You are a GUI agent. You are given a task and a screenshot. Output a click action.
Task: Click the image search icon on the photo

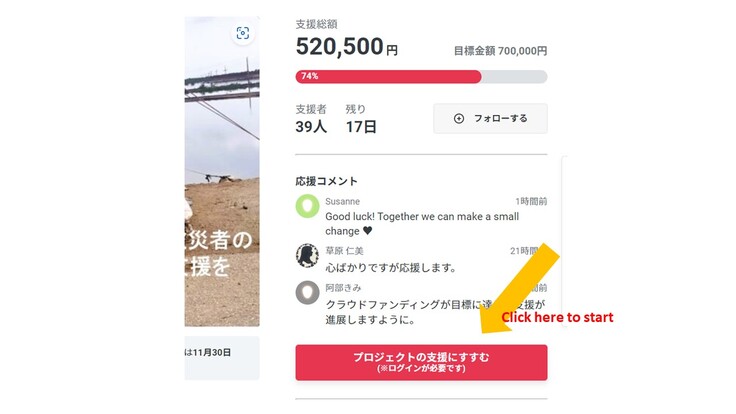(242, 33)
